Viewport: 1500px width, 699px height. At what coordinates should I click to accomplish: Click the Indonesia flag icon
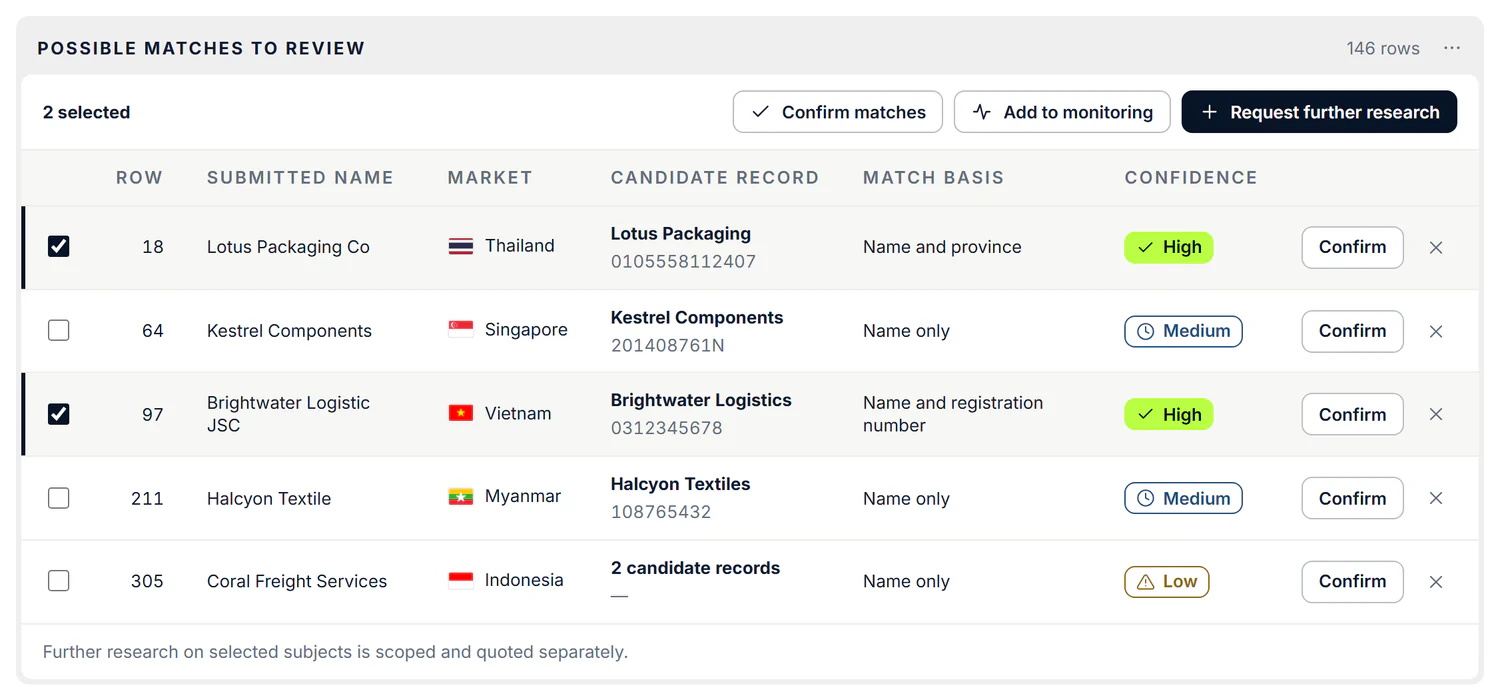(461, 580)
